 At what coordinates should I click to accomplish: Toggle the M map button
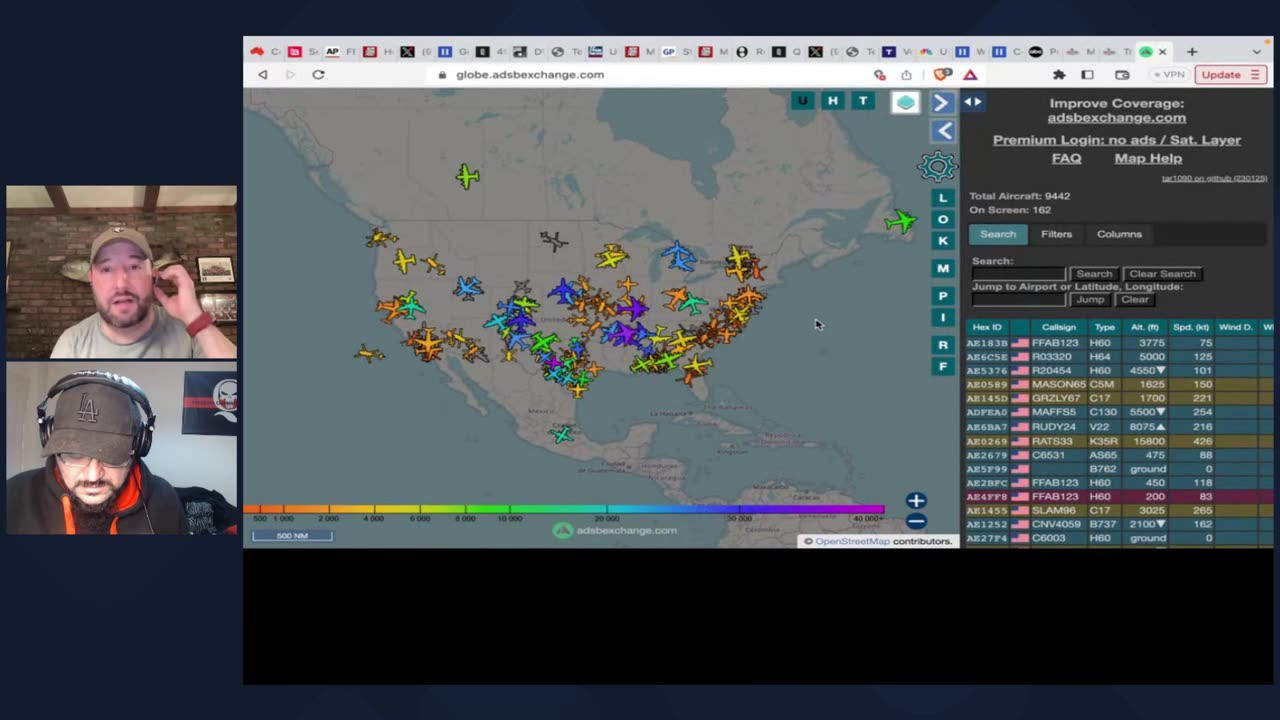point(942,268)
